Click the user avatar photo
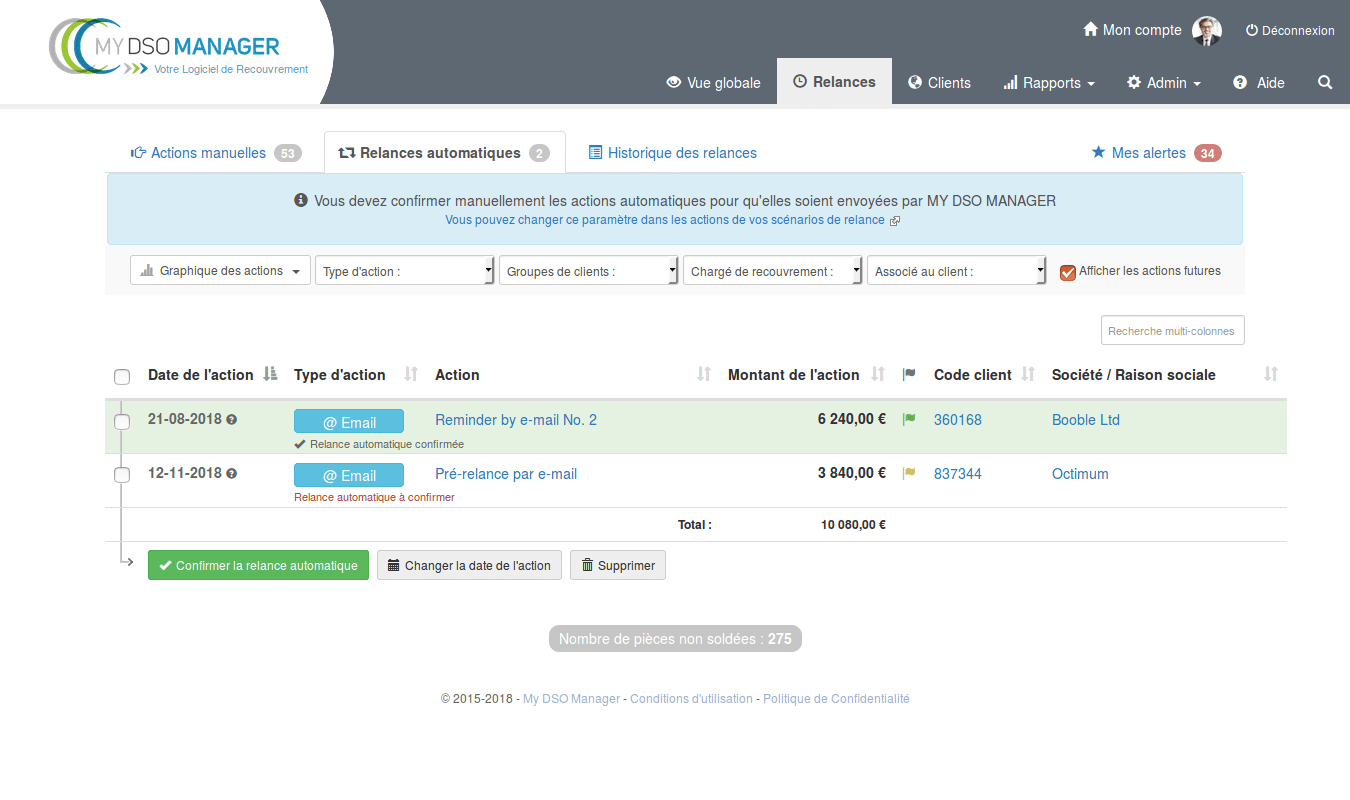The image size is (1350, 800). [x=1207, y=31]
